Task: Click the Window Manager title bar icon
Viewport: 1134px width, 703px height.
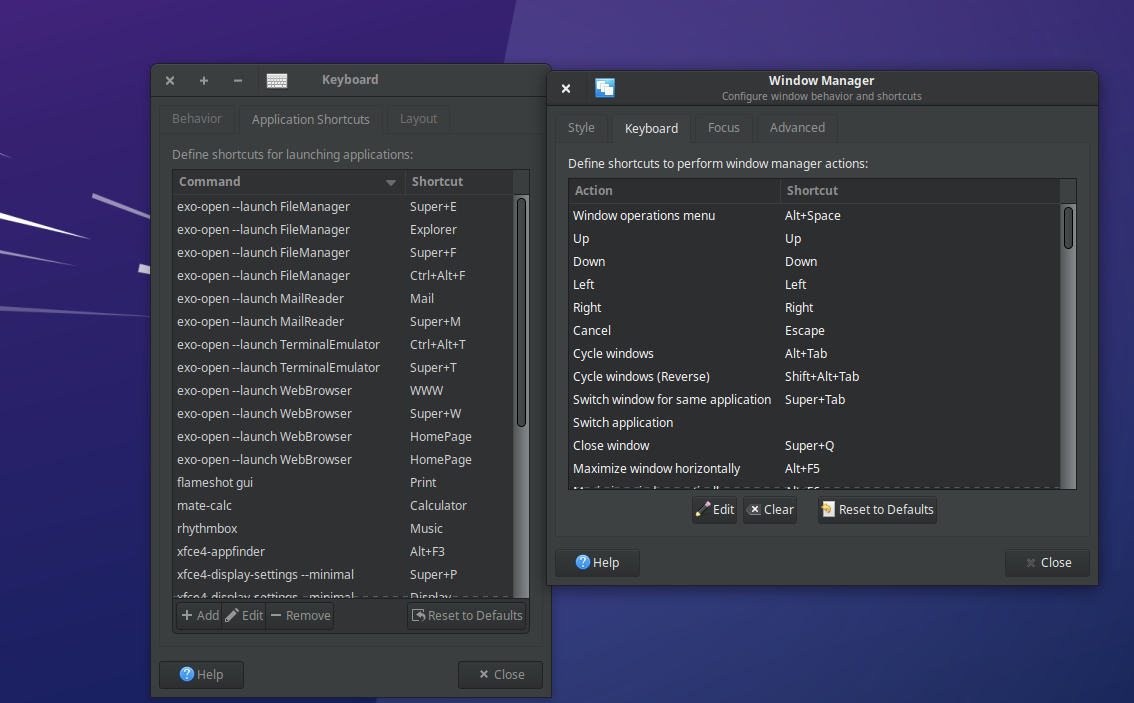Action: 605,88
